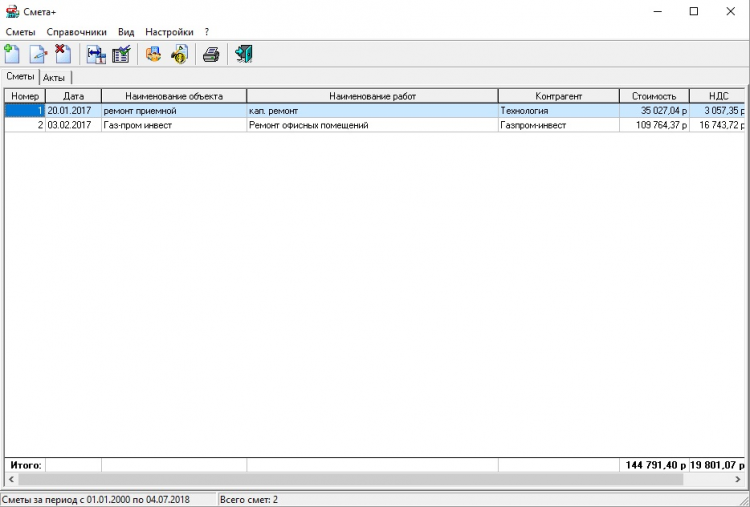Exit the program with the door icon

click(243, 54)
